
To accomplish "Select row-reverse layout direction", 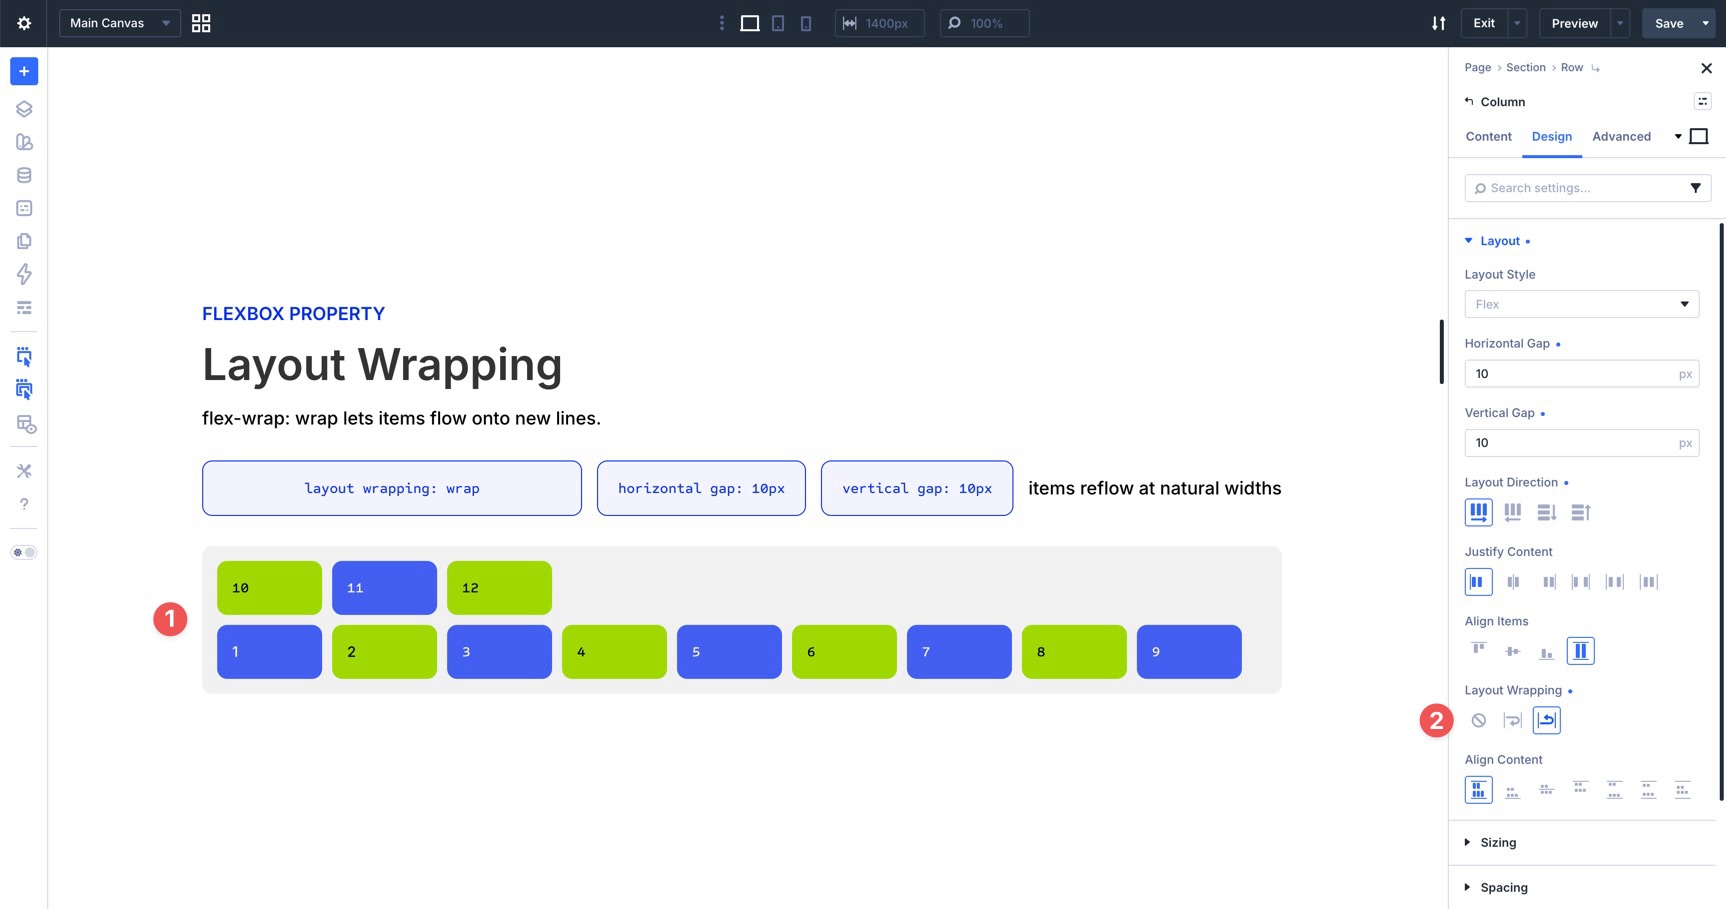I will pyautogui.click(x=1513, y=512).
